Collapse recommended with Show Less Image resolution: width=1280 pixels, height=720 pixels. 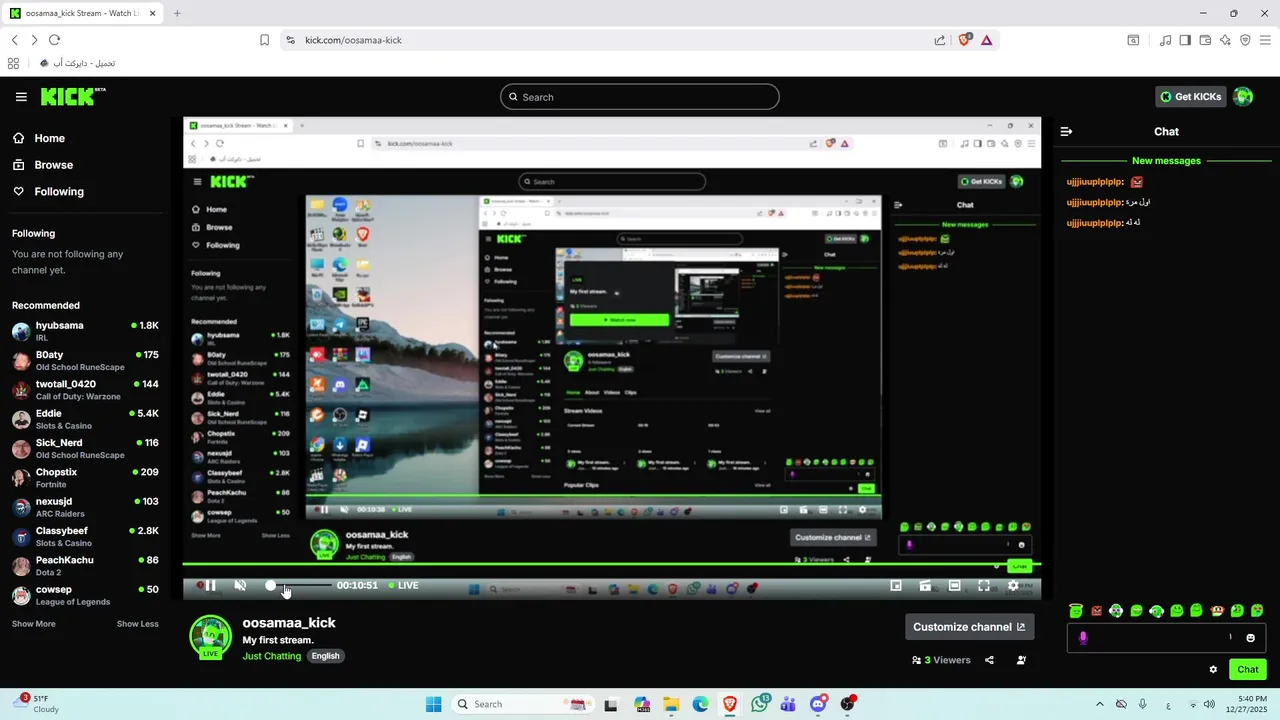137,624
